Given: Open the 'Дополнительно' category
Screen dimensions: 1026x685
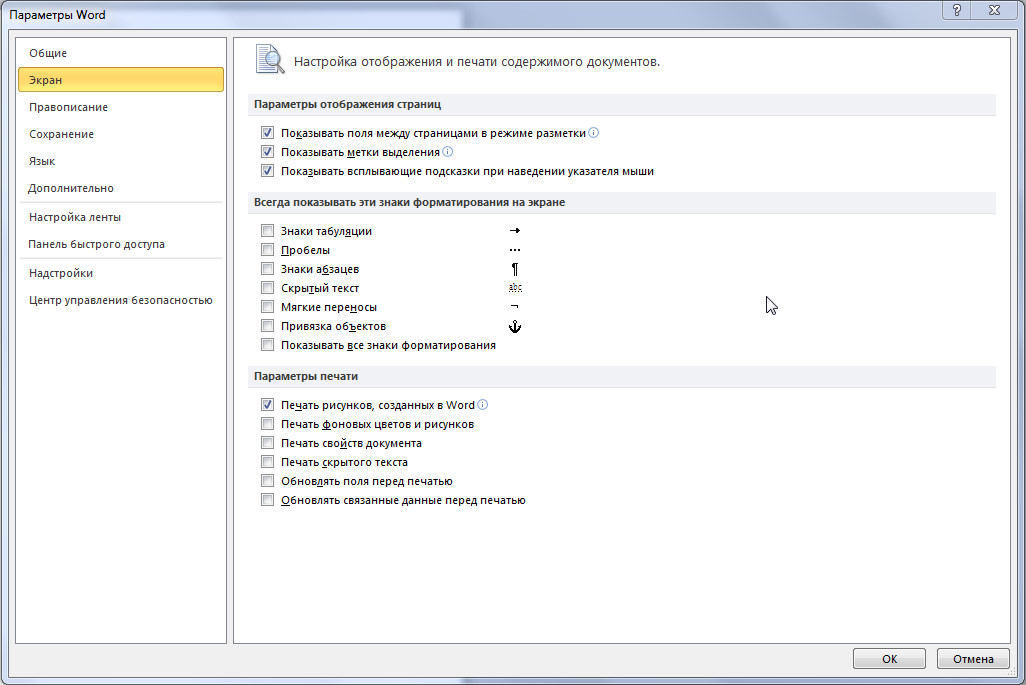Looking at the screenshot, I should [121, 188].
